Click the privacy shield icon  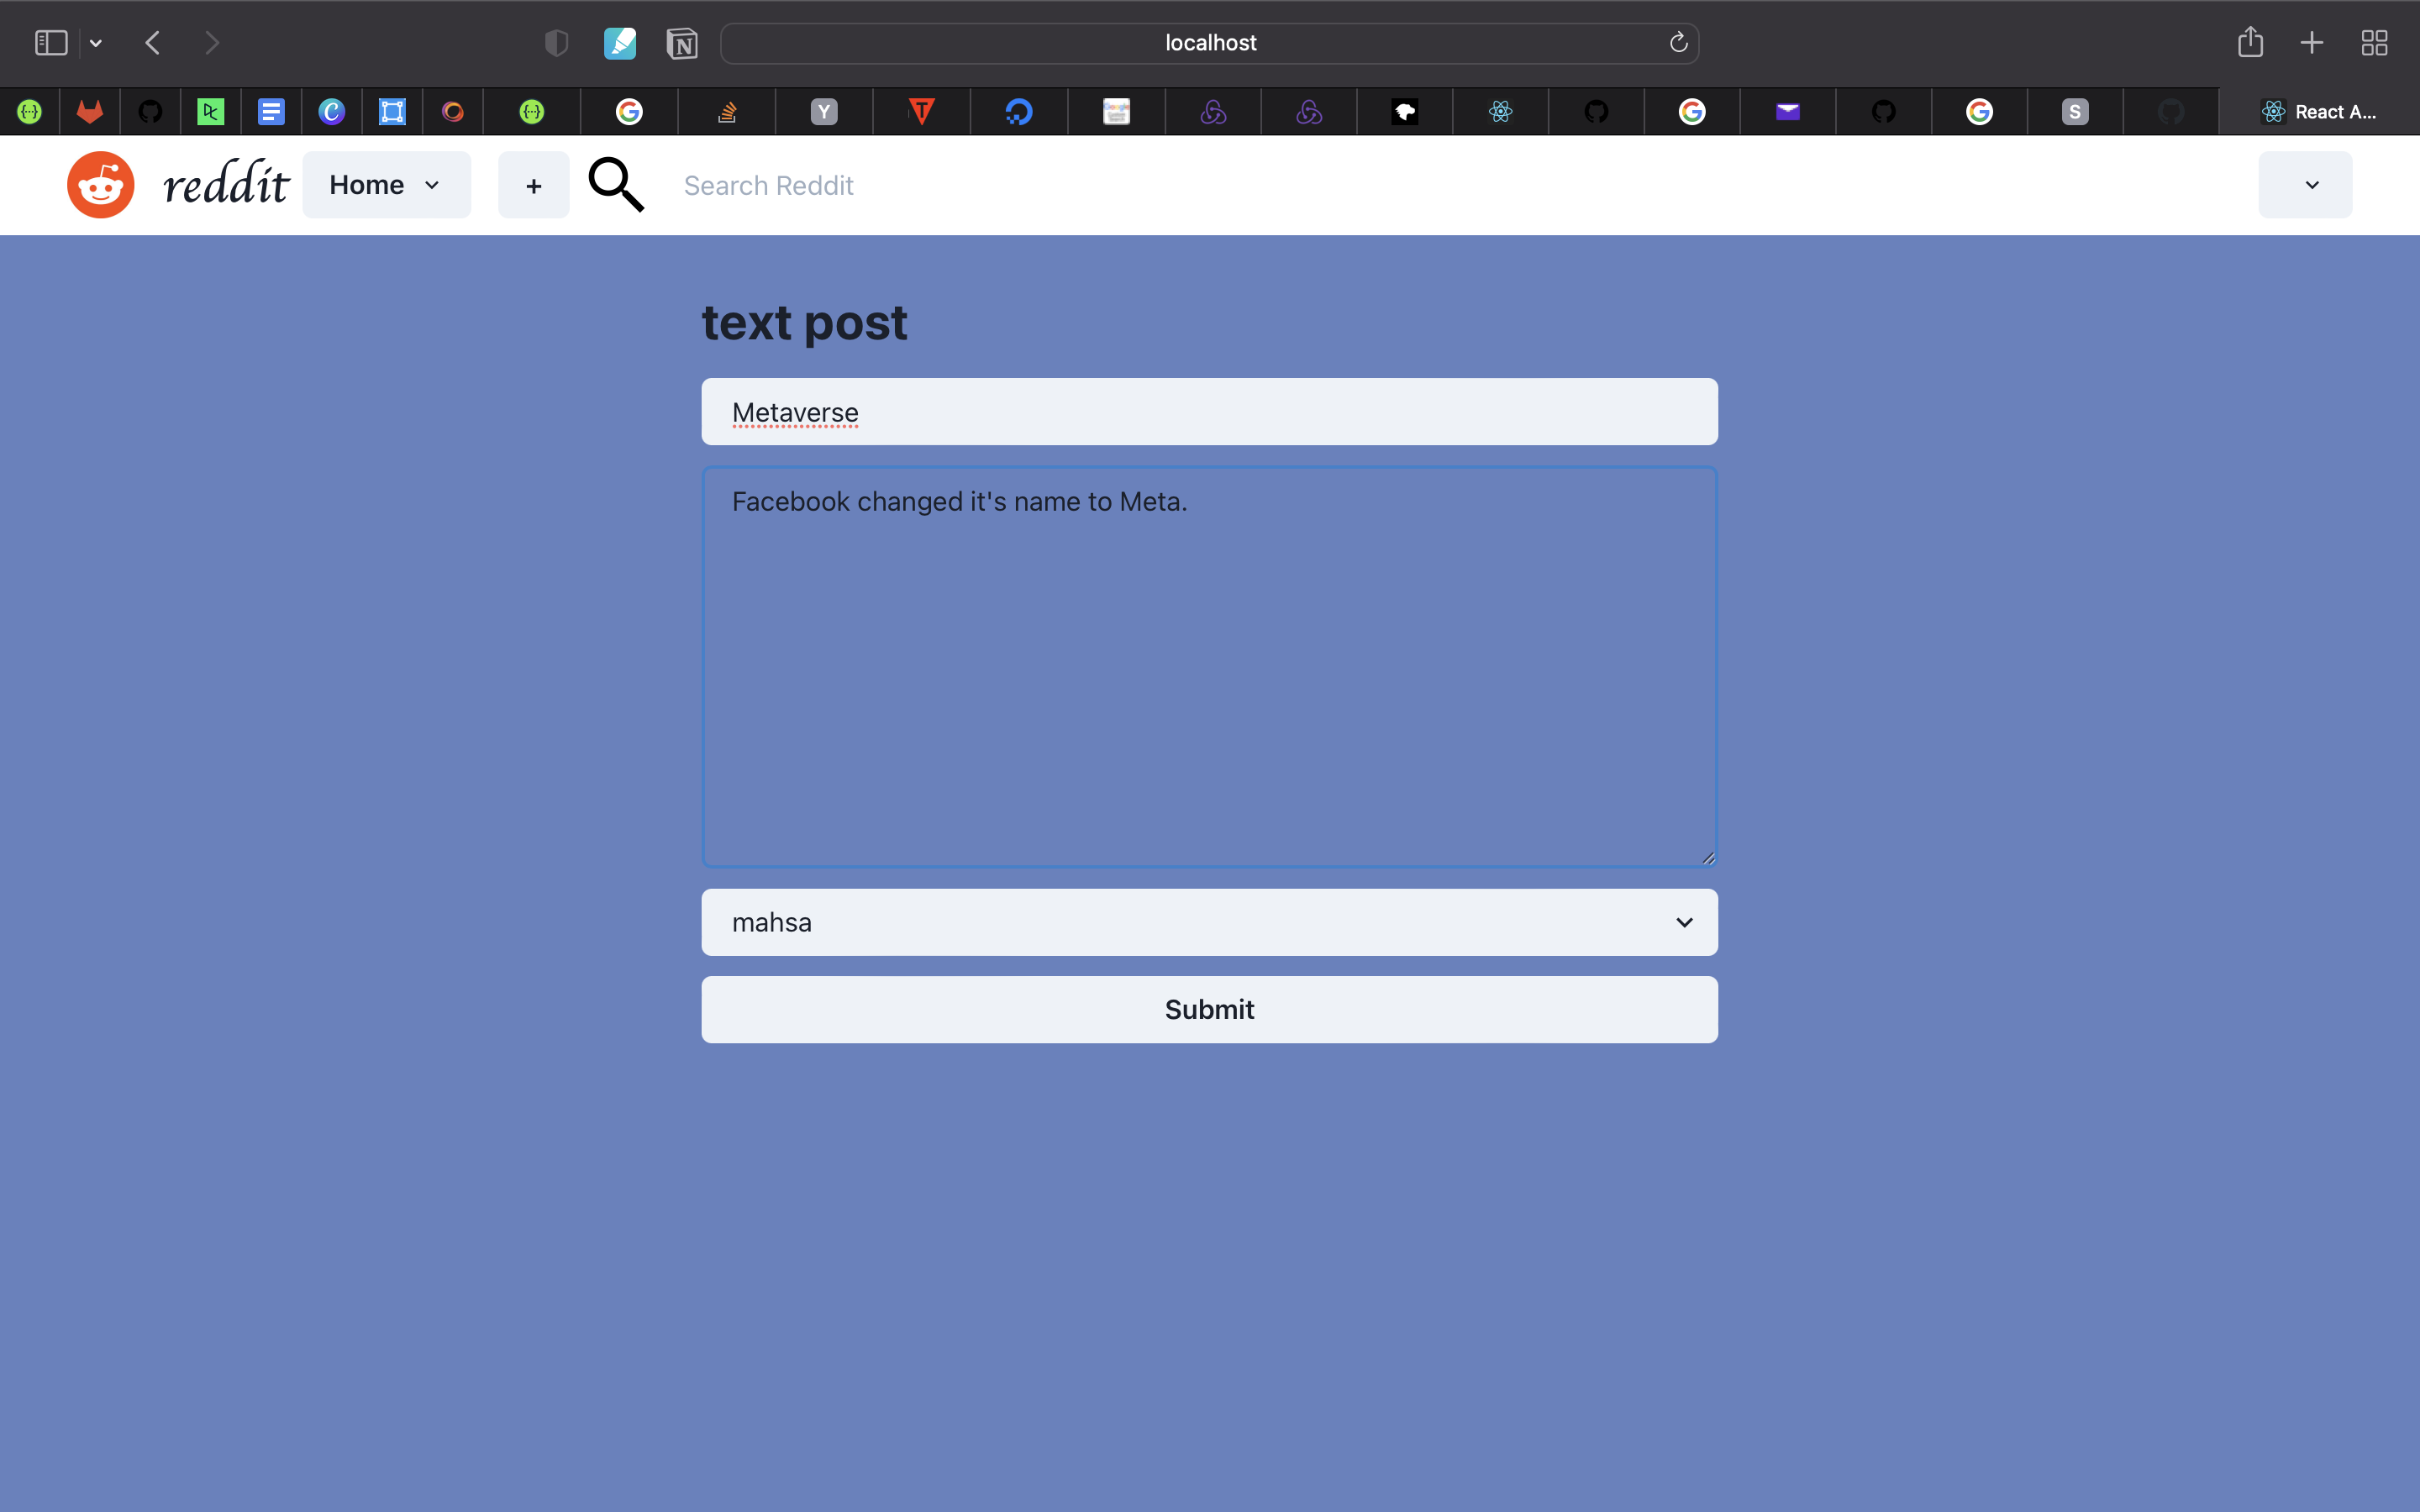coord(557,43)
